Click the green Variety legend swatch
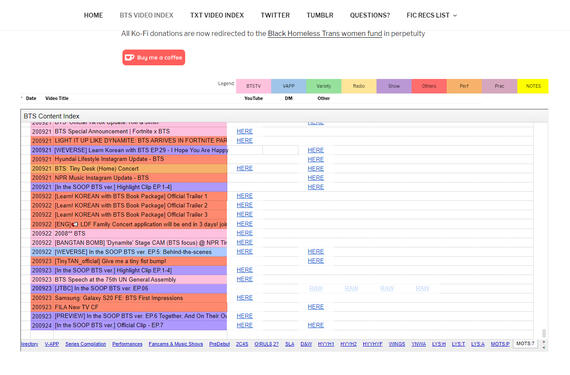This screenshot has height=375, width=570. 324,86
